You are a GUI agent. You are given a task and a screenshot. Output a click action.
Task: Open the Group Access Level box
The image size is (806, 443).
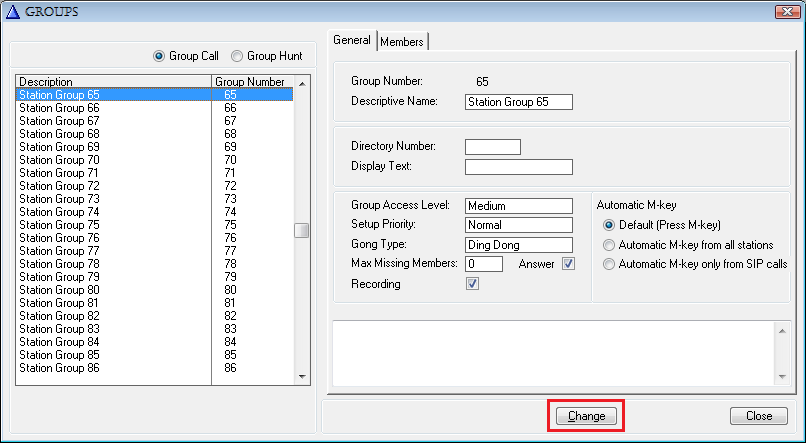point(519,206)
